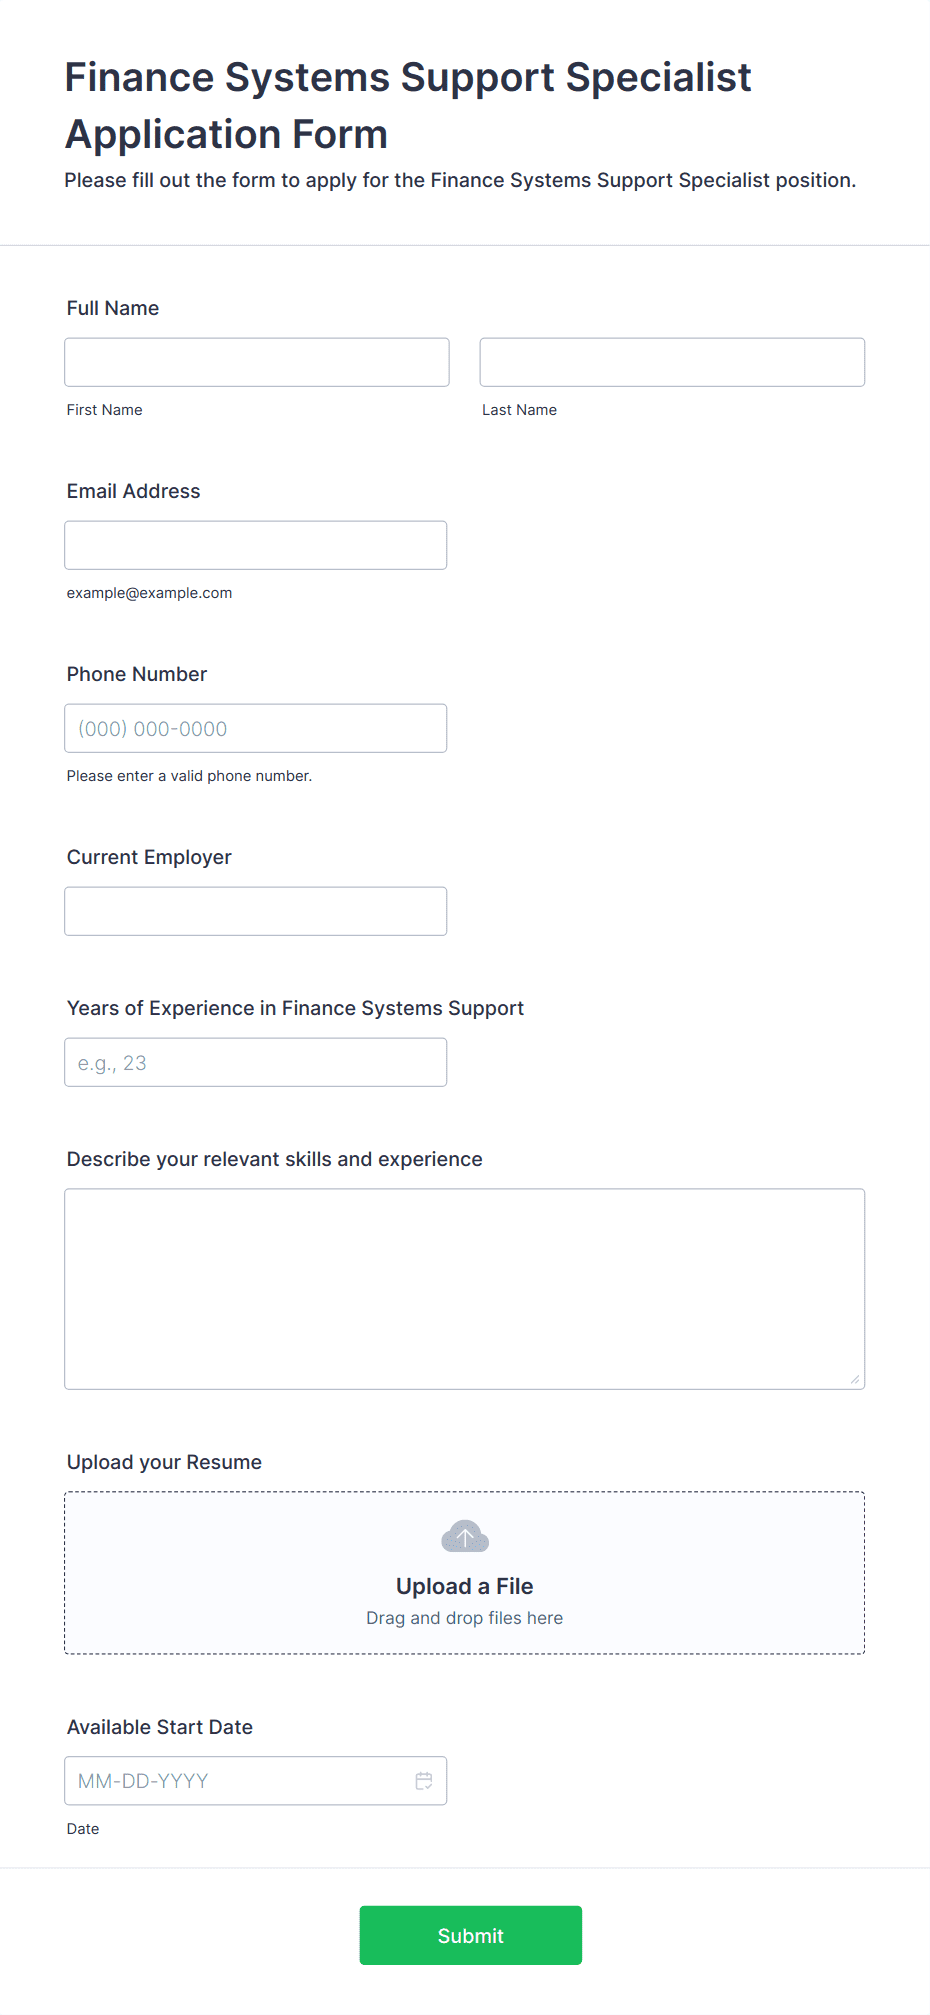Click the cloud upload icon
Image resolution: width=930 pixels, height=2015 pixels.
[x=465, y=1537]
